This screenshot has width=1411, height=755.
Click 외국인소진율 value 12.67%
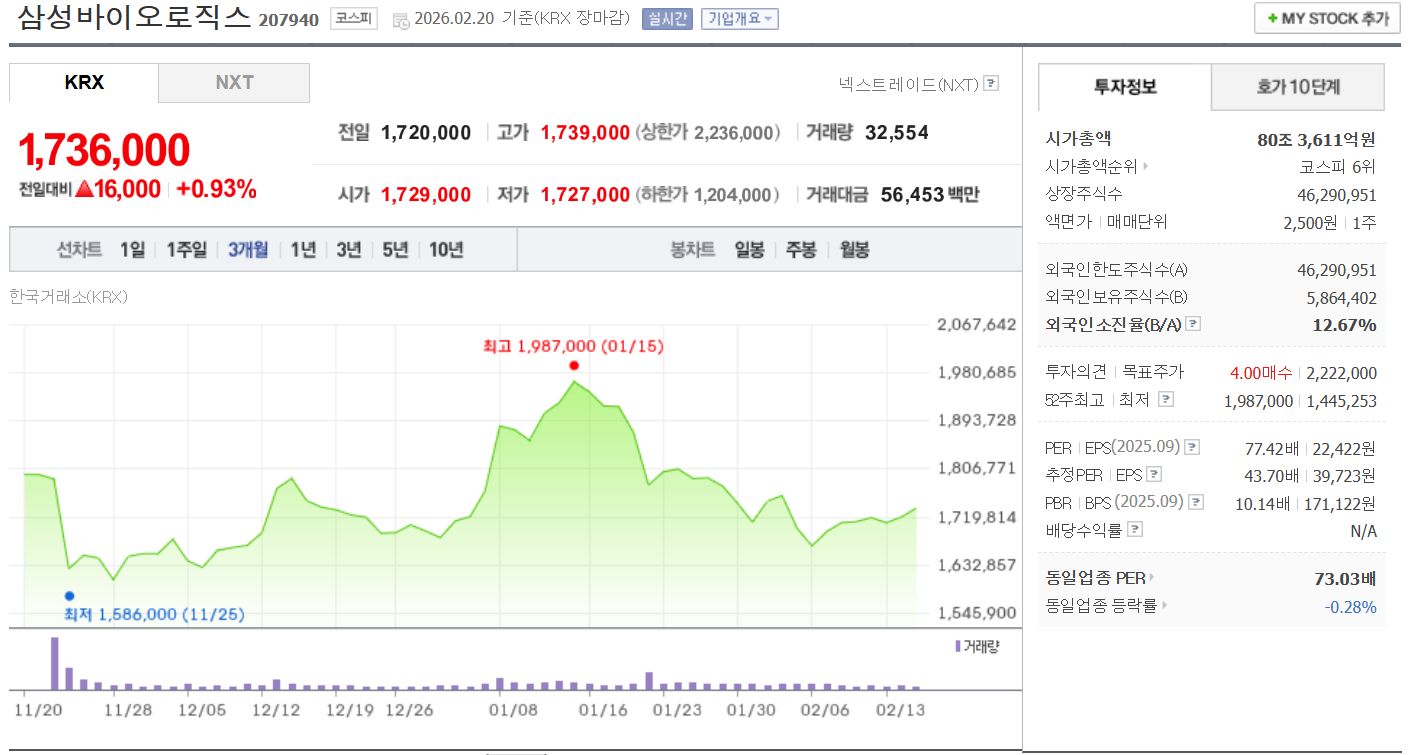click(1344, 325)
